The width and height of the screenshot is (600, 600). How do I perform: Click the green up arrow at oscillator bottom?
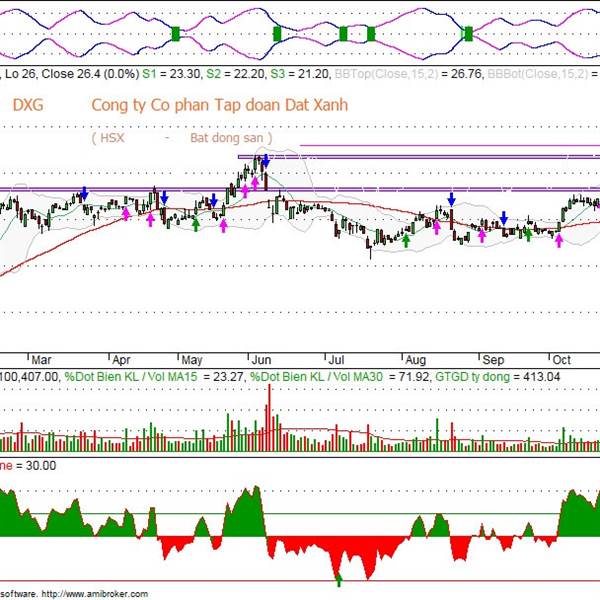pos(339,580)
